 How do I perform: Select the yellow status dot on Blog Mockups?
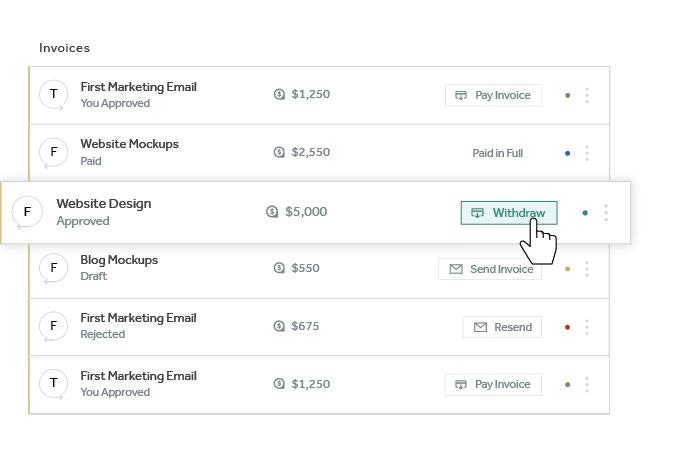(567, 269)
